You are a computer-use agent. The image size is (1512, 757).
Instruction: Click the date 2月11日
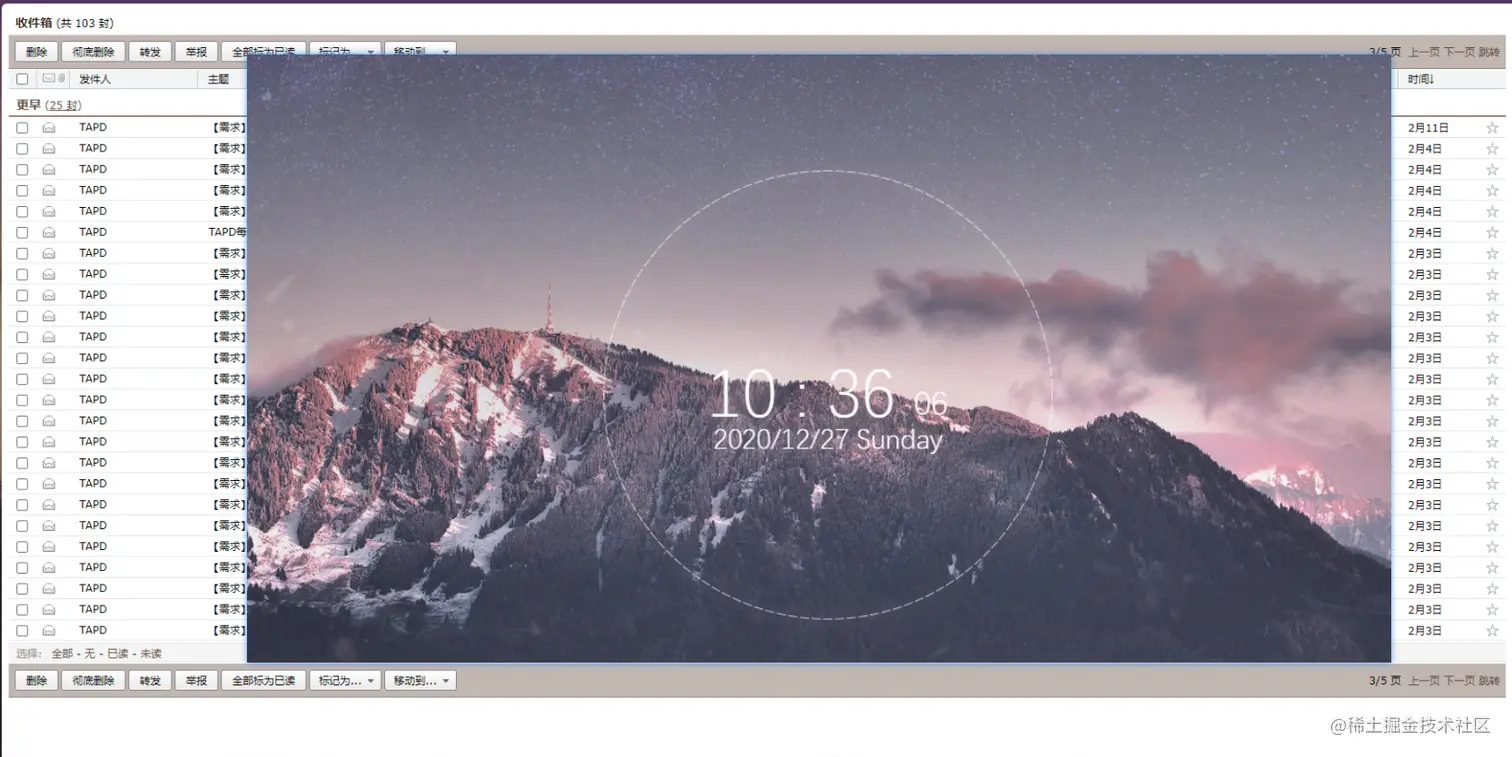pos(1428,128)
